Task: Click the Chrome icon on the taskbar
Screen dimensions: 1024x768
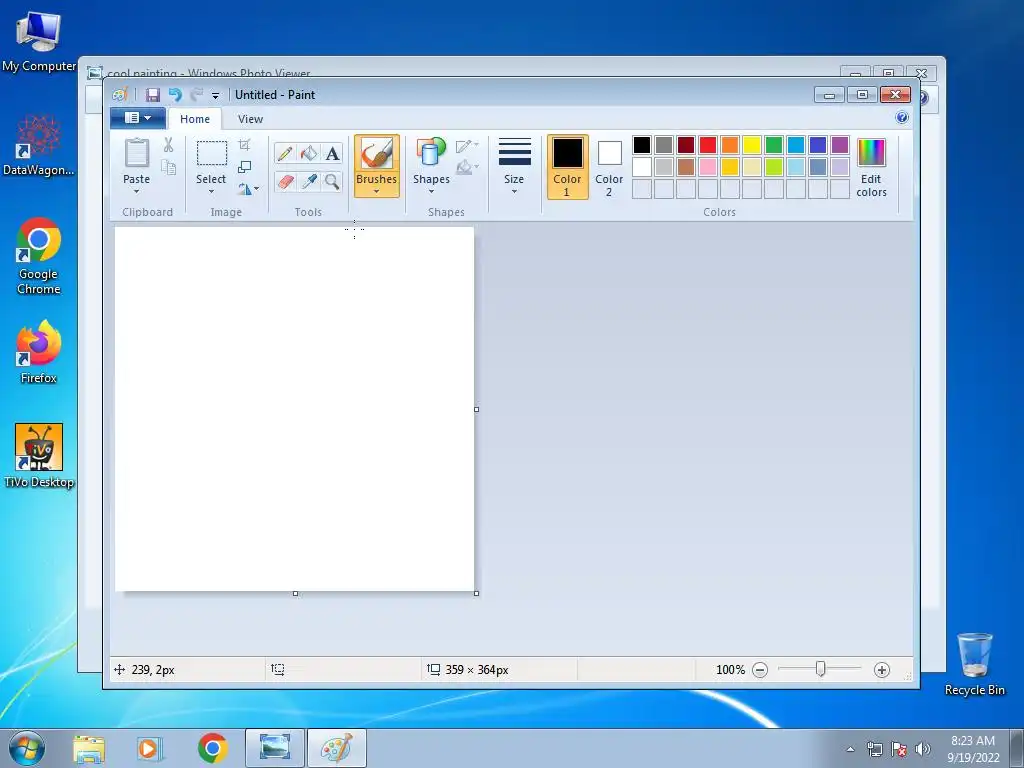Action: click(x=212, y=748)
